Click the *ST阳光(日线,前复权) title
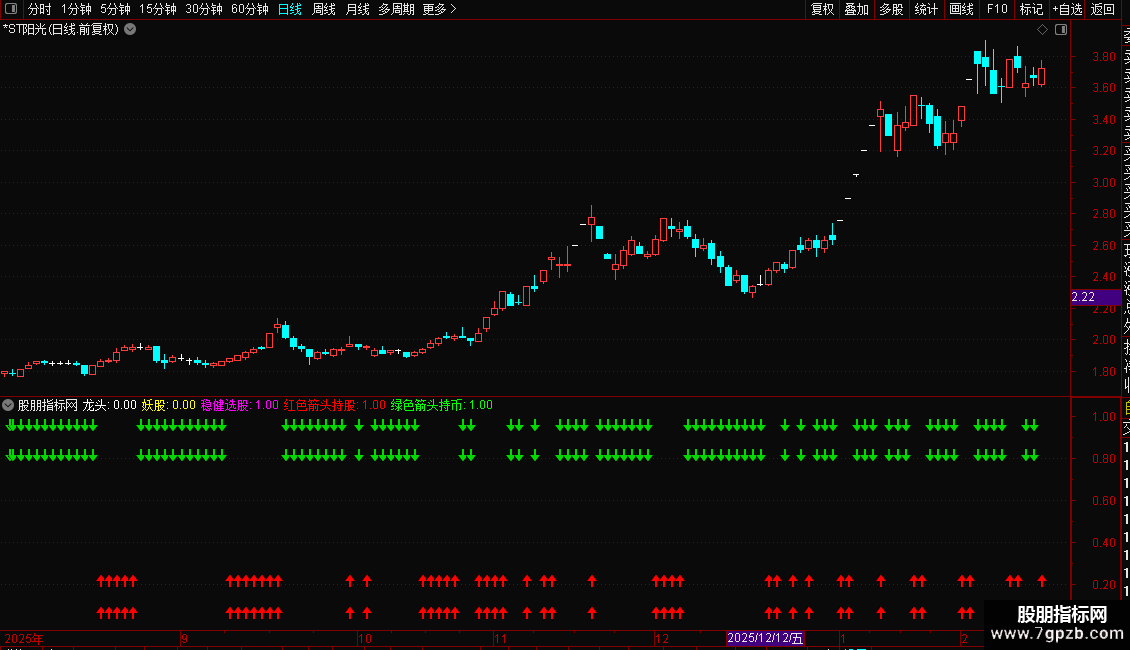 click(x=61, y=30)
